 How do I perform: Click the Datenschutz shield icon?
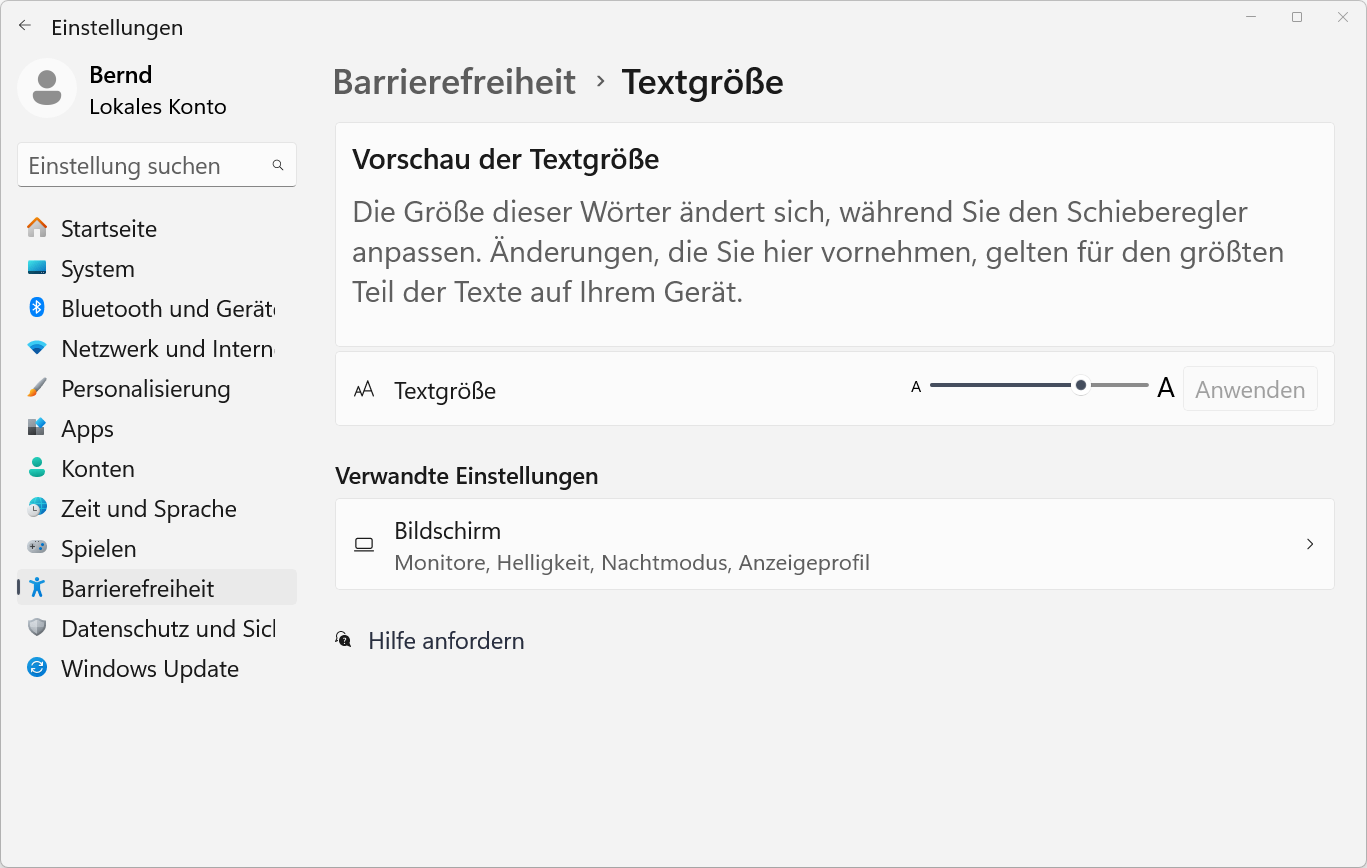pos(37,628)
